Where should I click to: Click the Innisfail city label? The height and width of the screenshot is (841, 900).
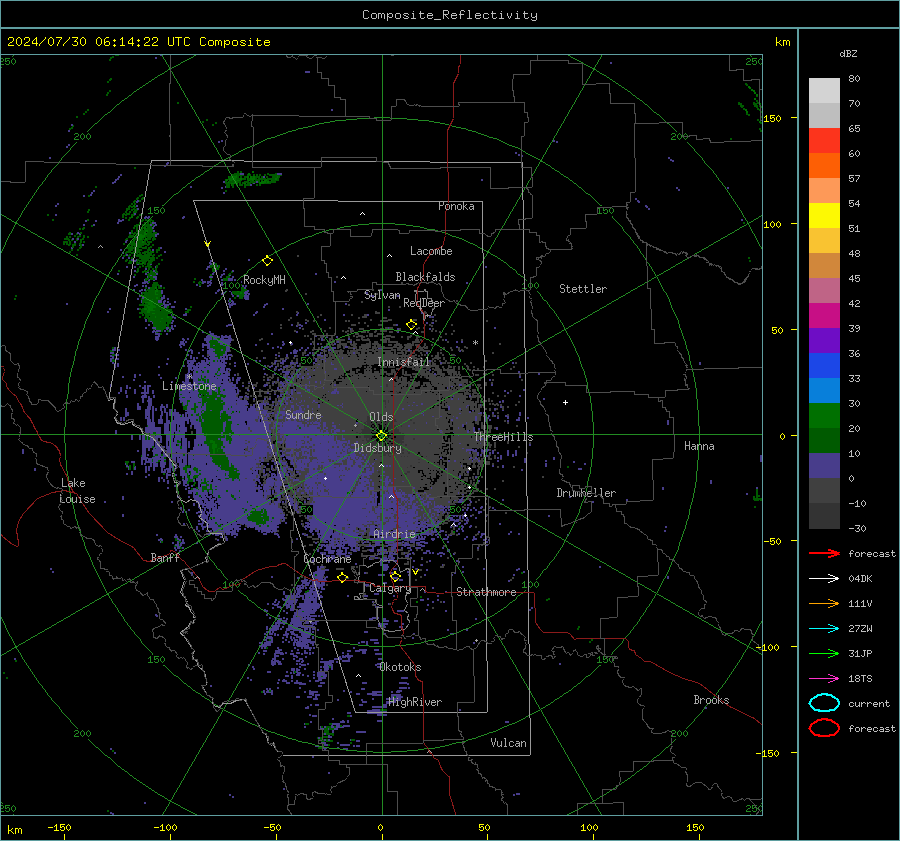[404, 362]
